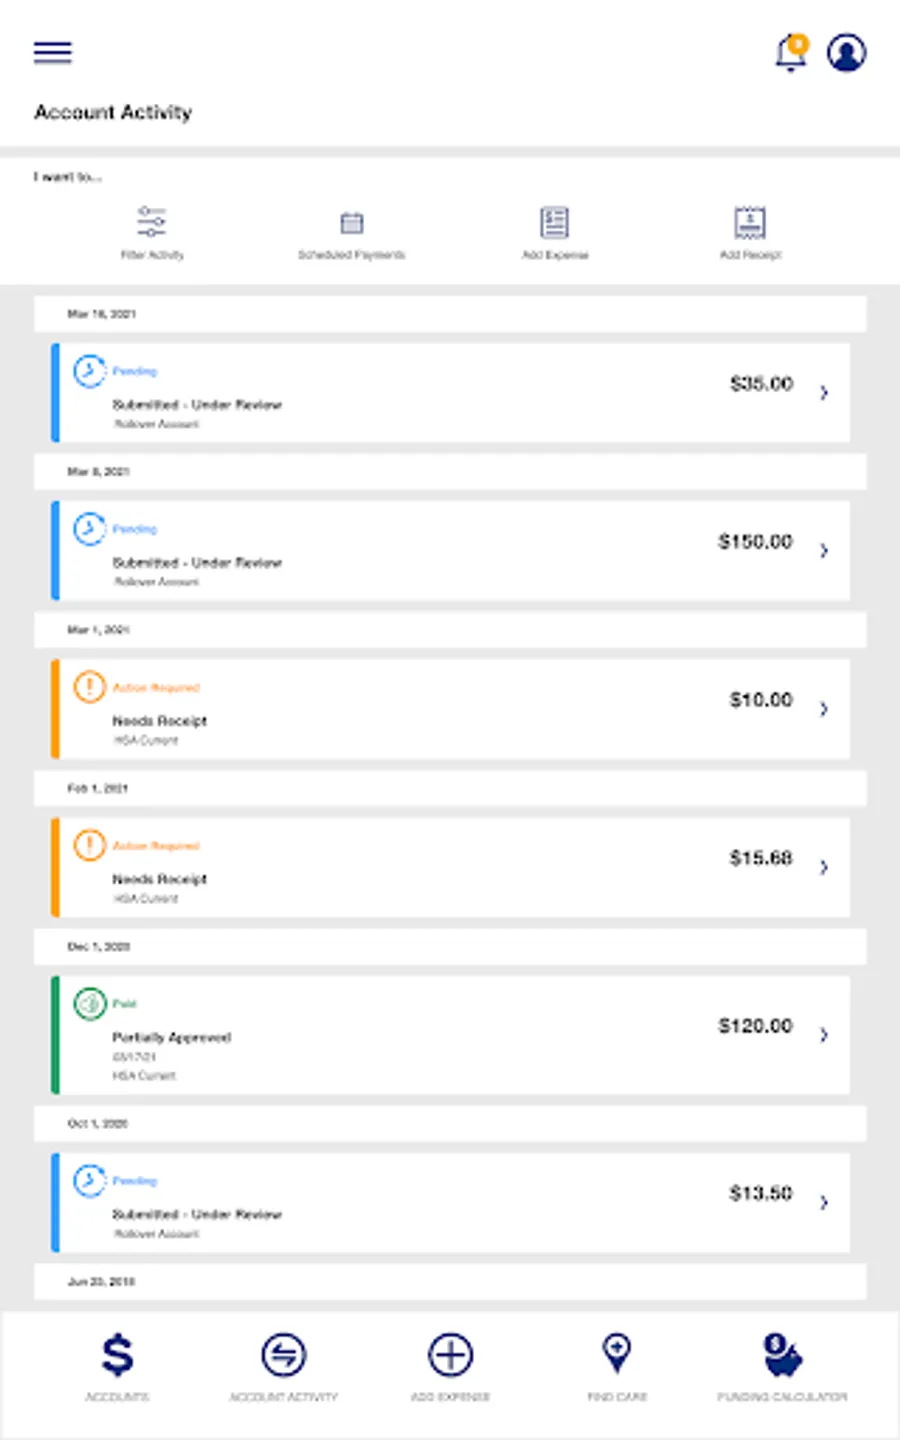The height and width of the screenshot is (1440, 900).
Task: Open the $10.00 Needs Receipt entry
Action: [450, 709]
